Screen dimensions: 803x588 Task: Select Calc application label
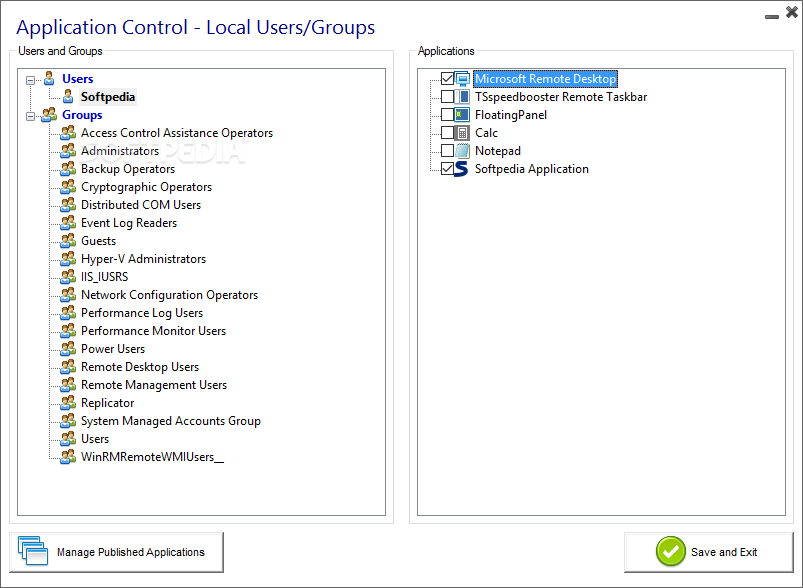point(486,133)
